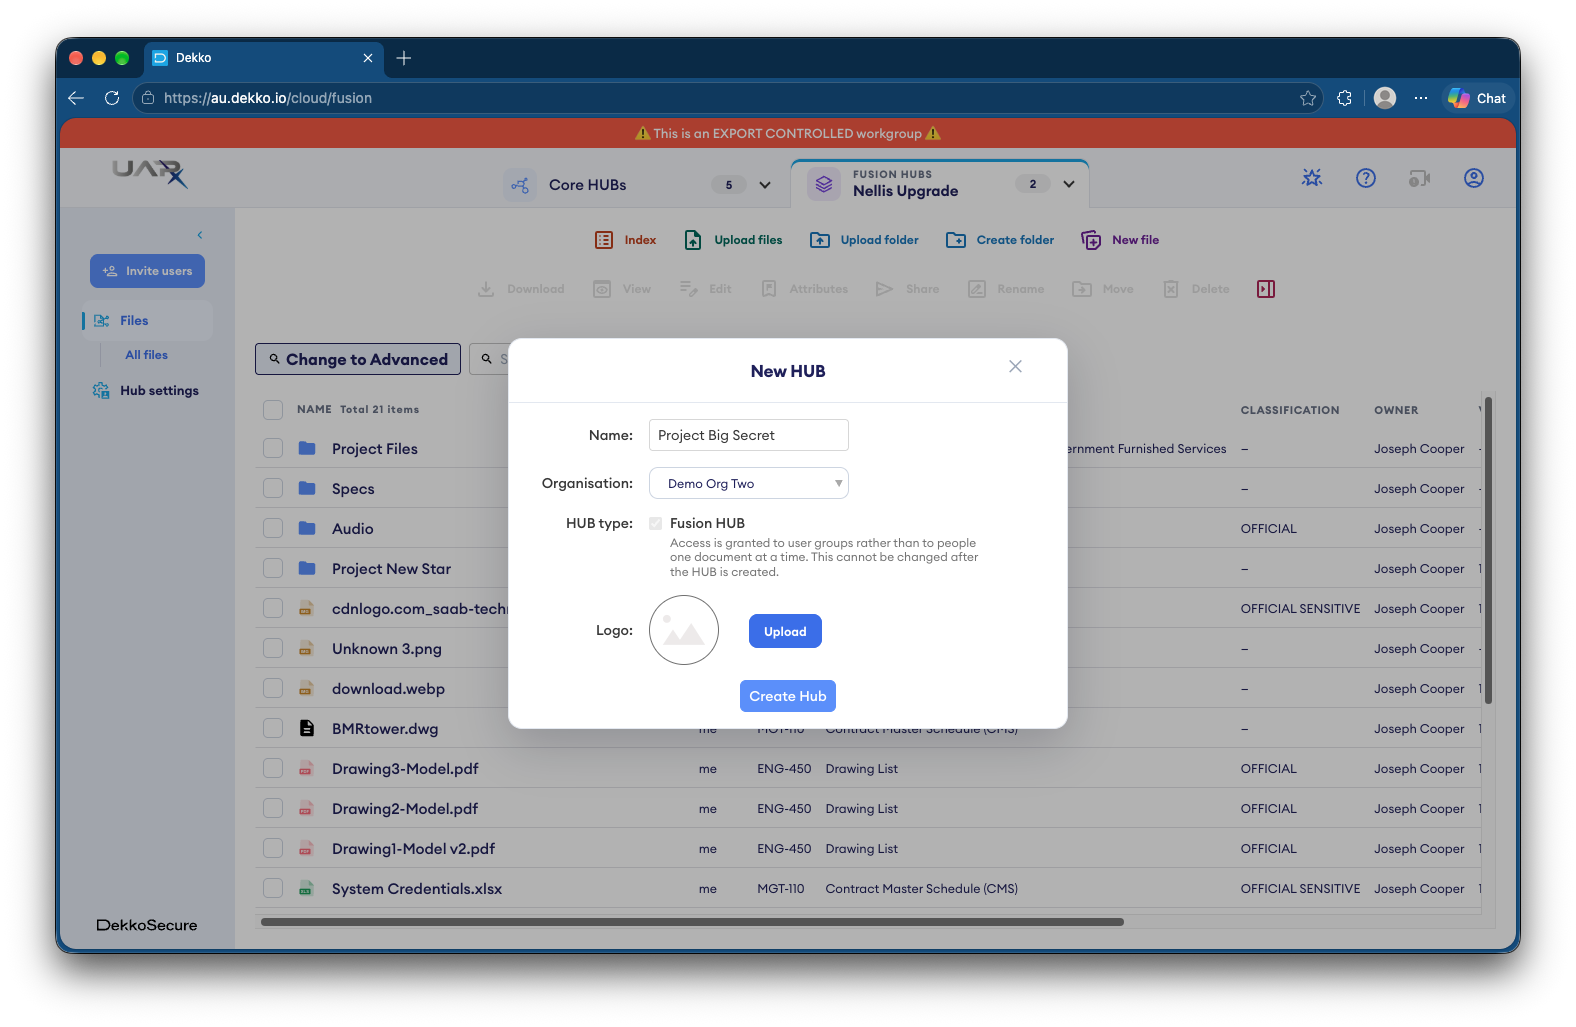Click the video camera icon in header

pos(1420,178)
